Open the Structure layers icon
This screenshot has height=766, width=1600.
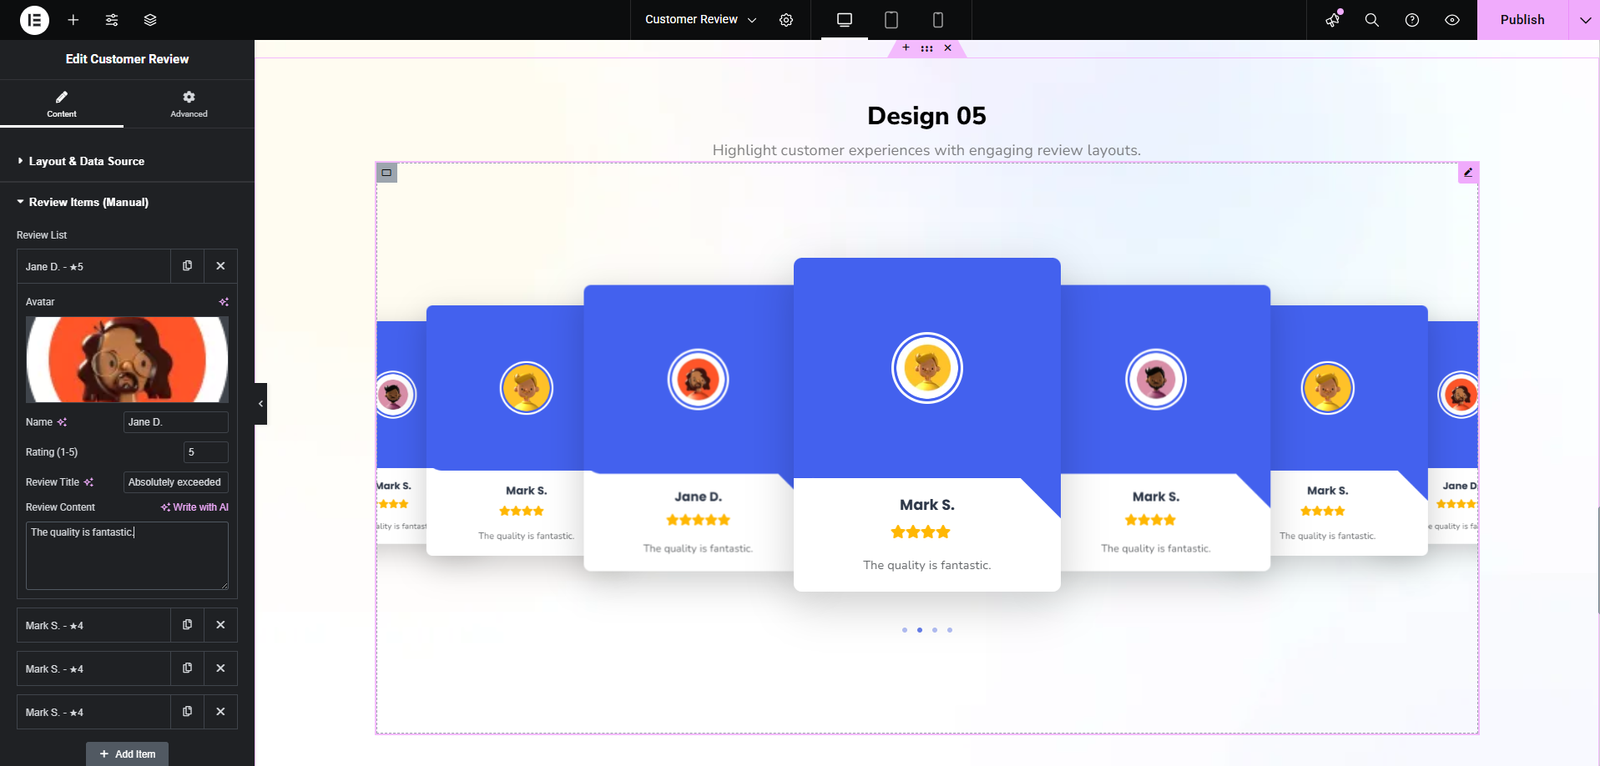pos(150,20)
